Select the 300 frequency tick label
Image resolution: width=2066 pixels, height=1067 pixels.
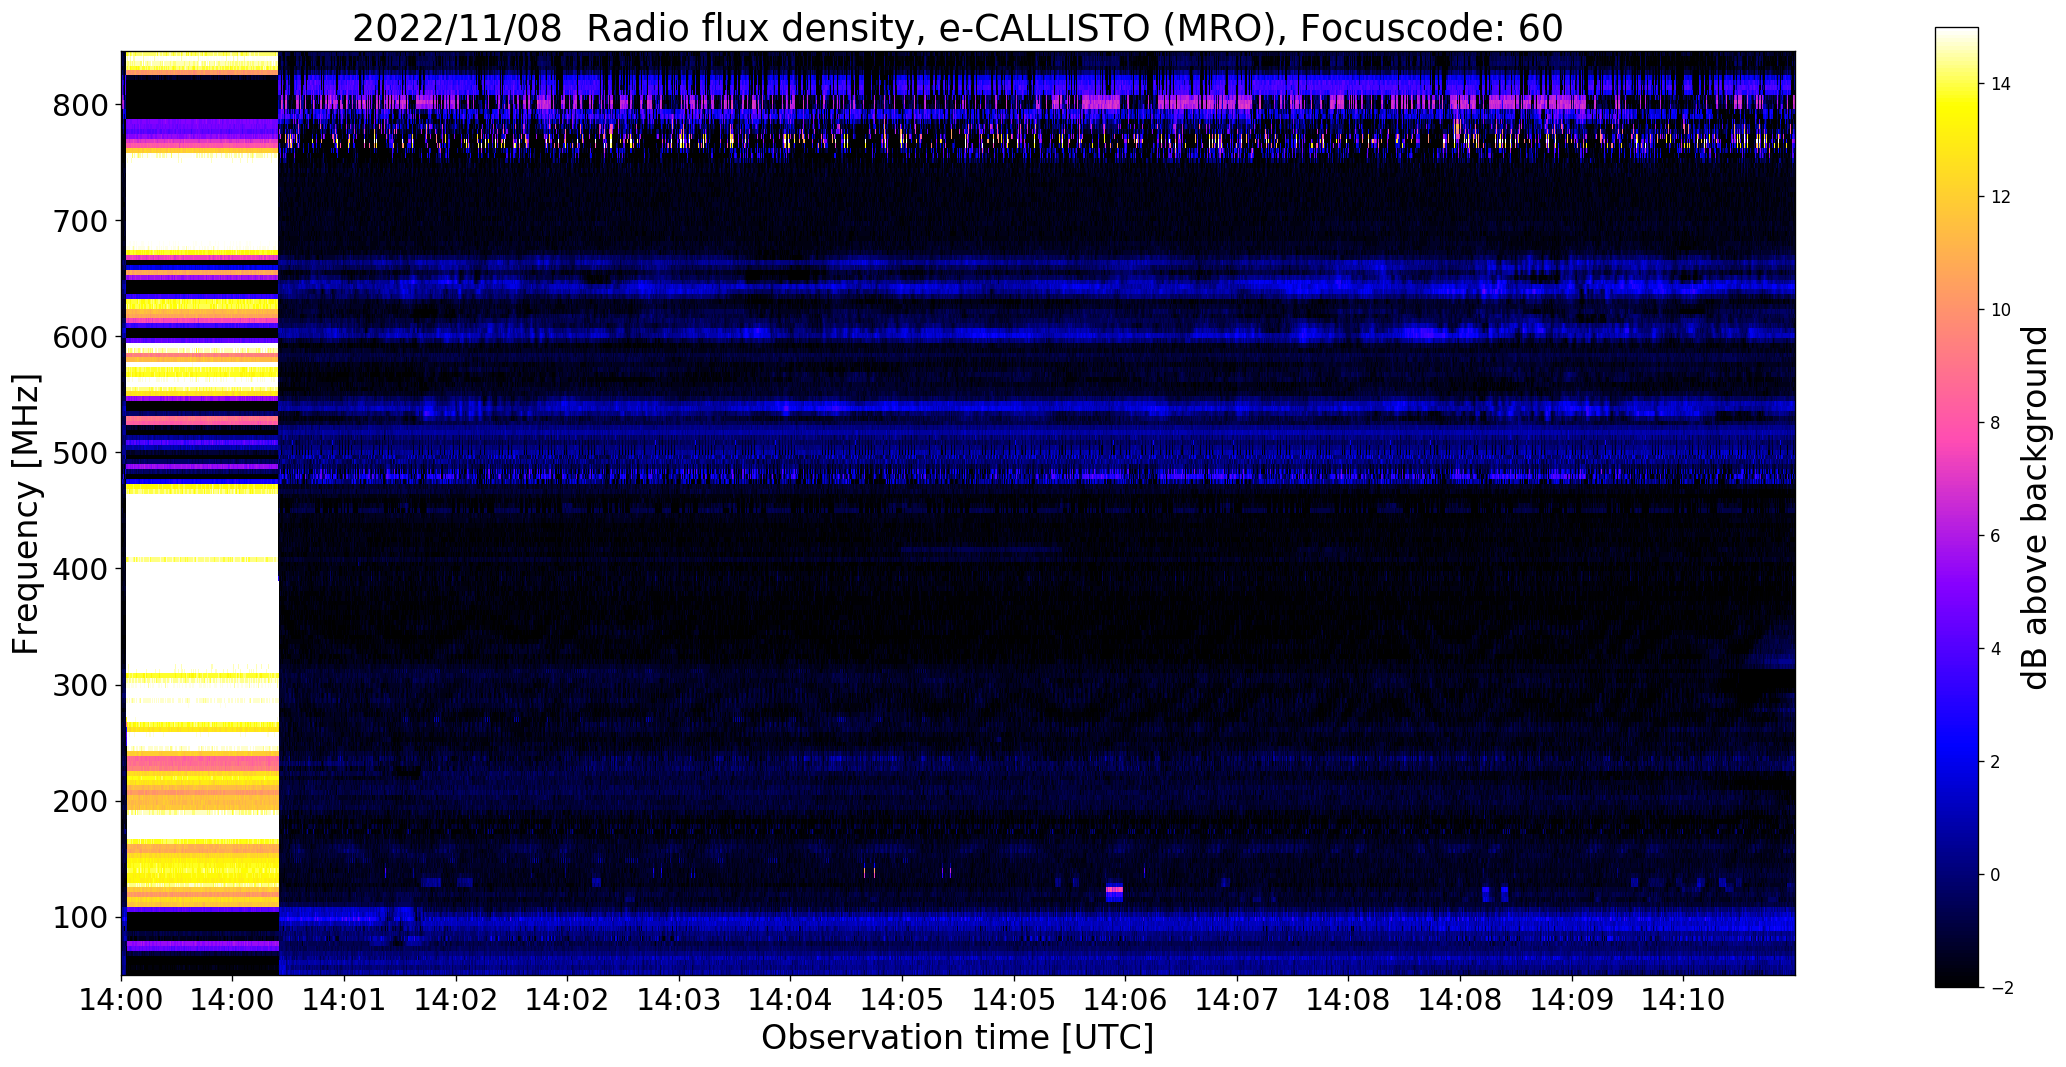click(80, 686)
